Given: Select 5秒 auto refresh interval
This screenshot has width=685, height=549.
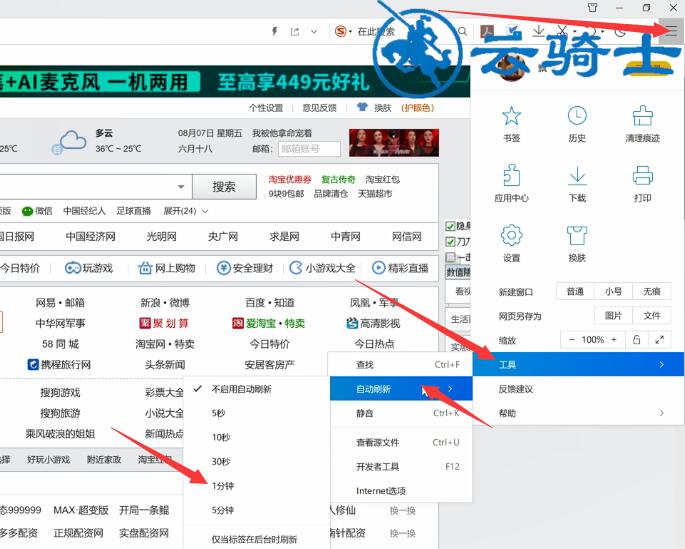Looking at the screenshot, I should click(257, 413).
